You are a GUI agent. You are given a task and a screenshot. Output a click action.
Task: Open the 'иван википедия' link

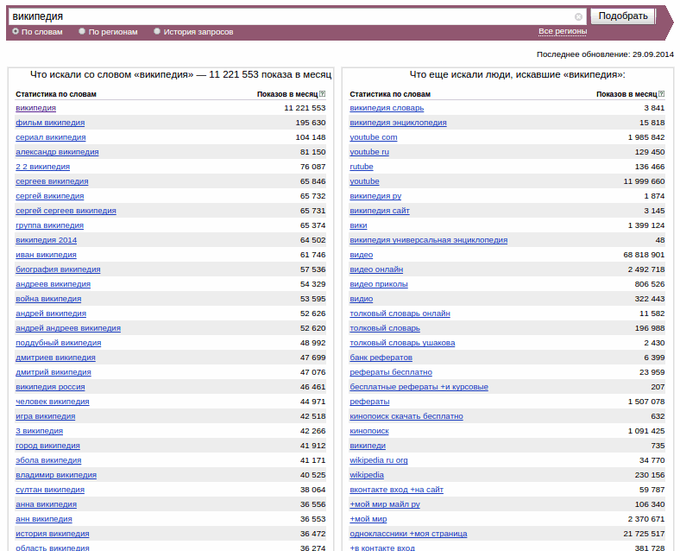point(46,255)
